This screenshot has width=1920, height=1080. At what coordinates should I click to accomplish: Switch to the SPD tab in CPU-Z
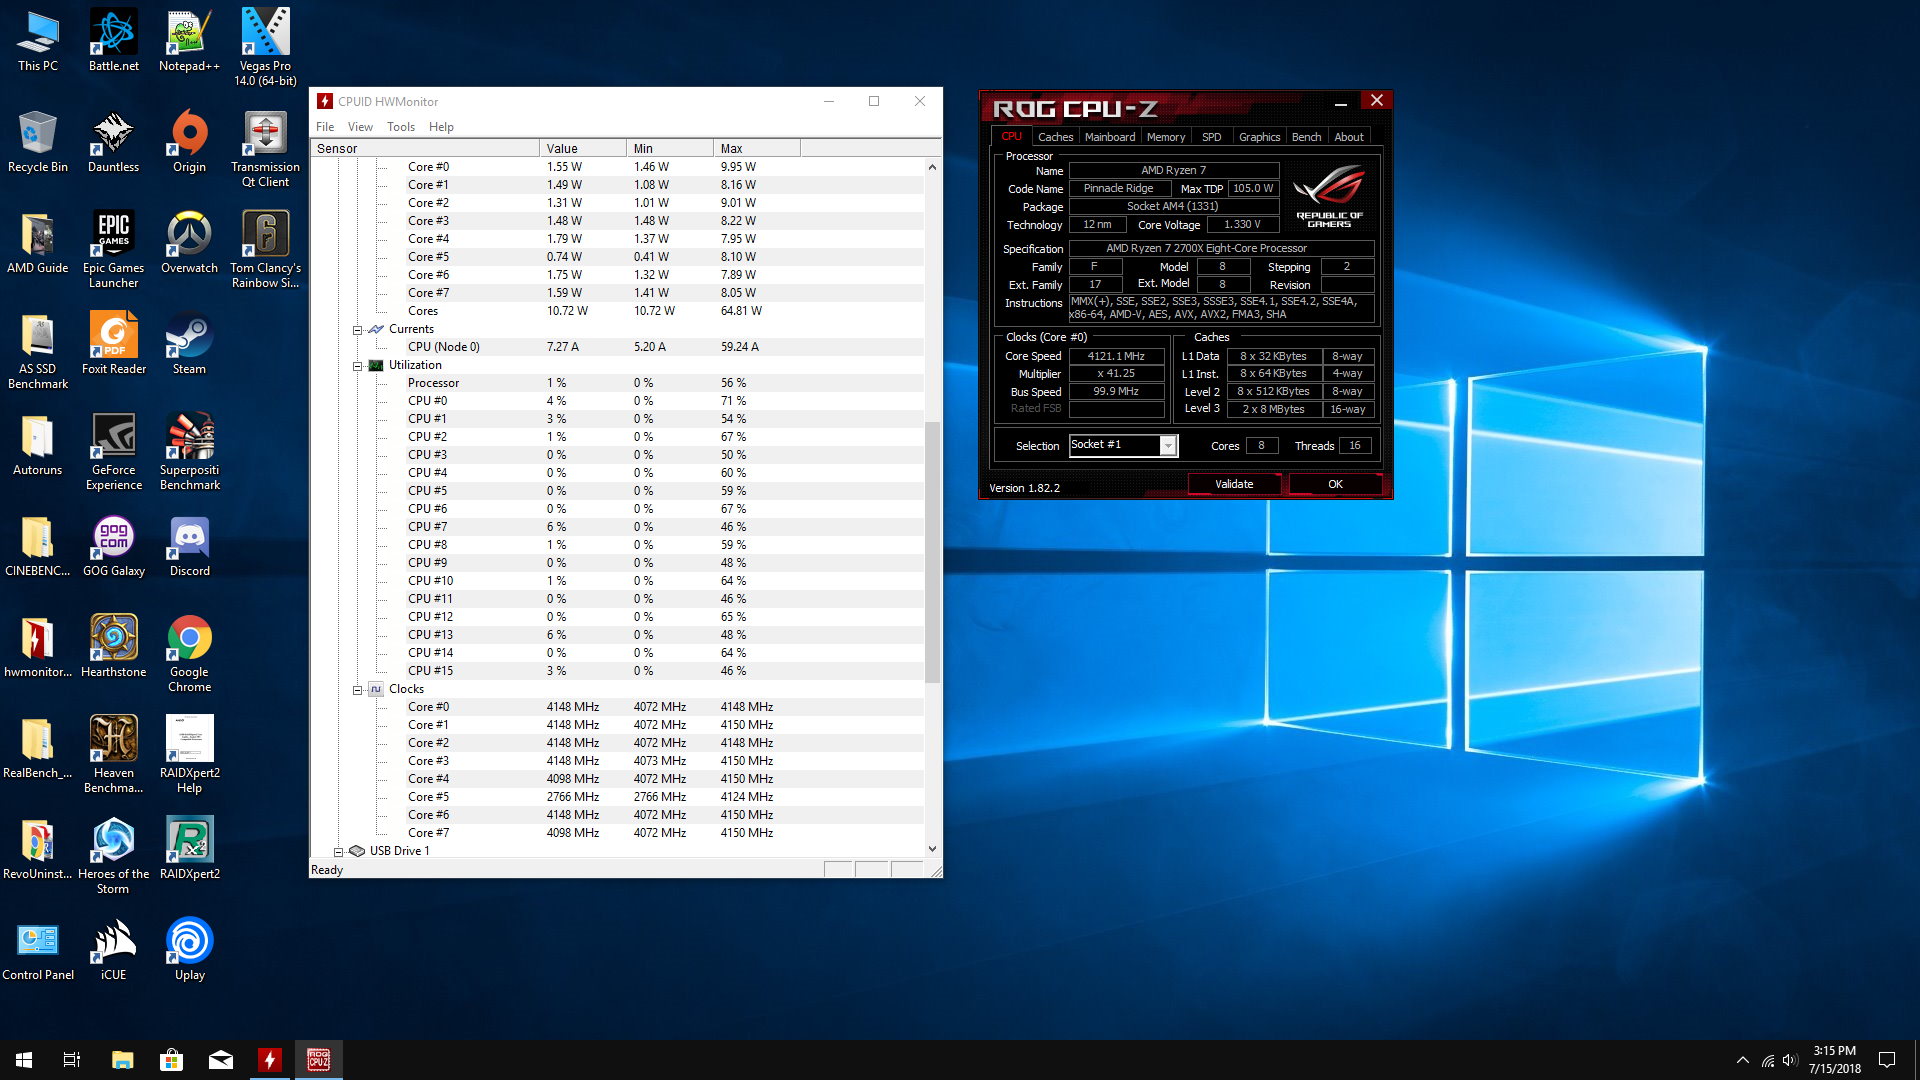(x=1211, y=137)
